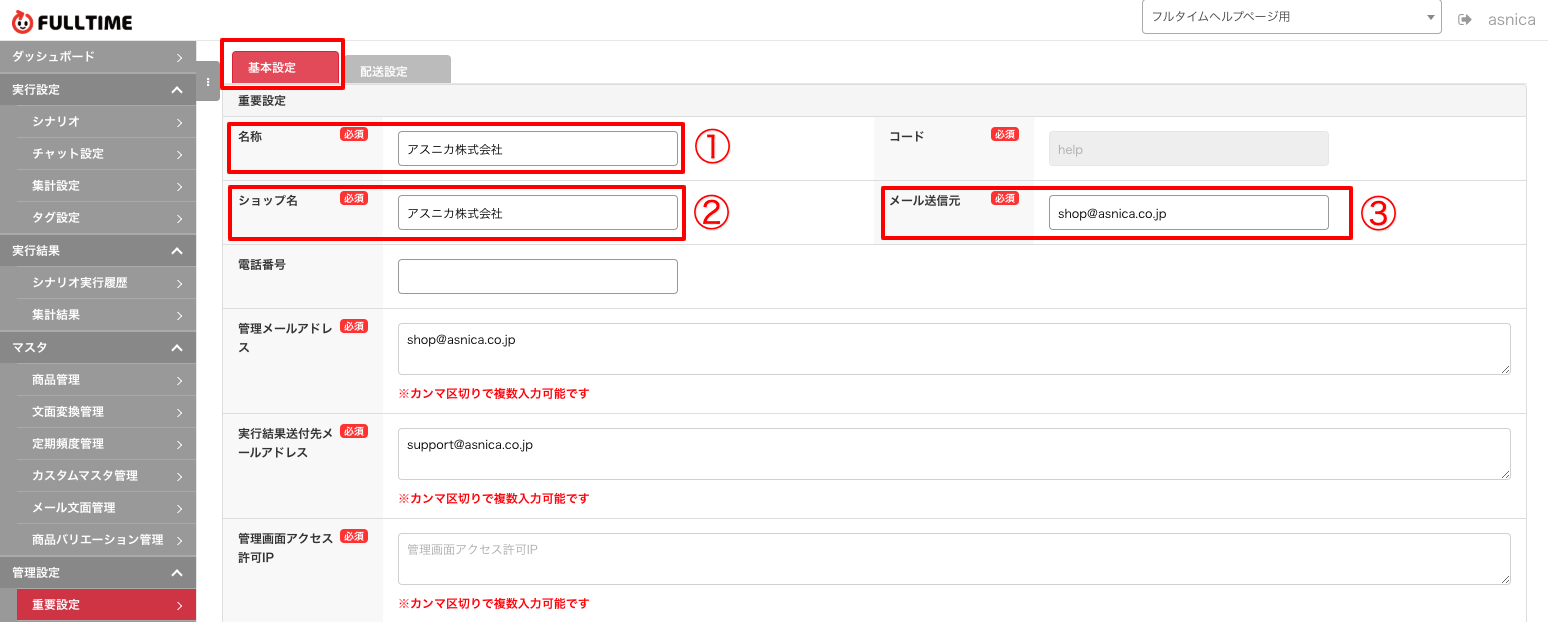This screenshot has width=1548, height=622.
Task: Collapse the マスタ sidebar section
Action: point(98,348)
